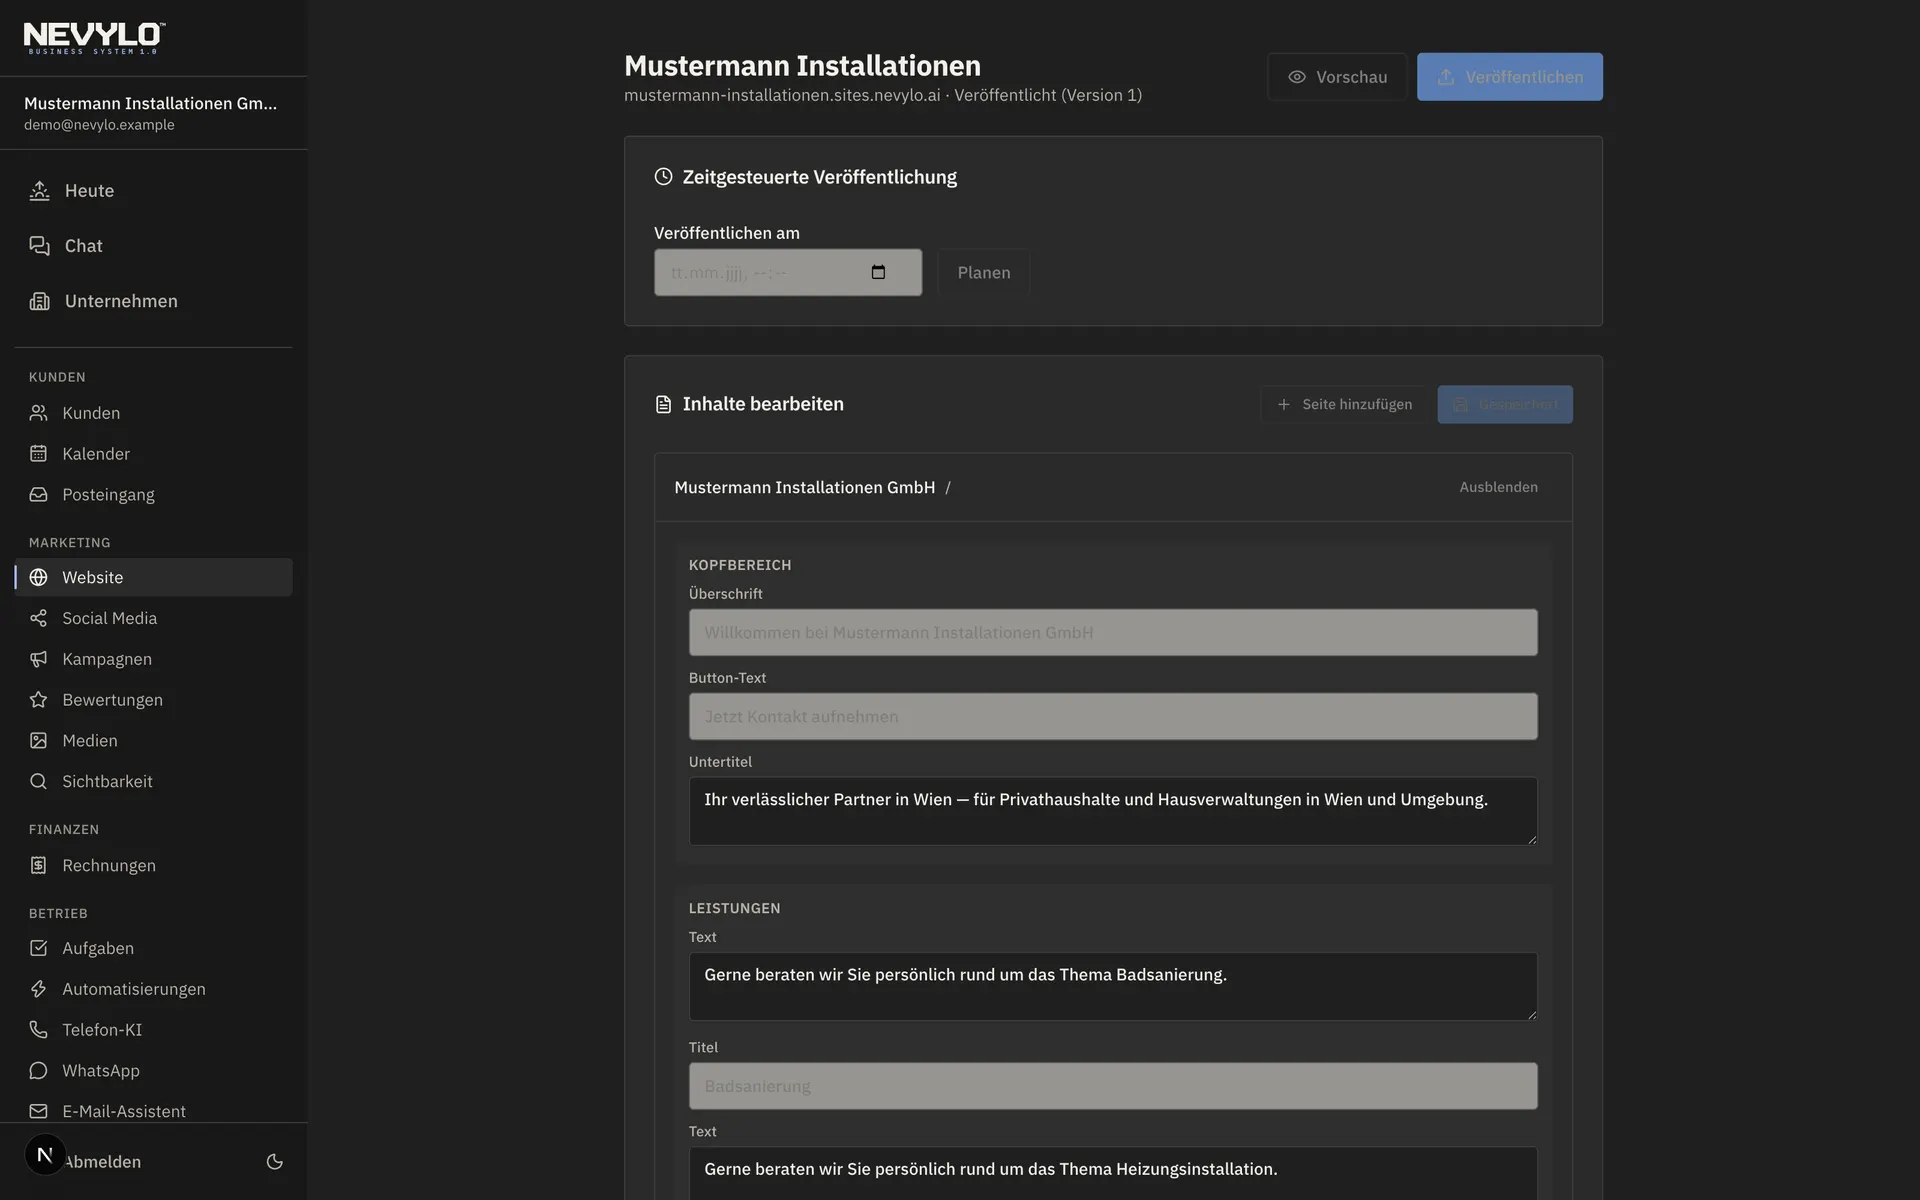Click the Automatisierungen lightning icon
Screen dimensions: 1920x1200
(x=38, y=989)
